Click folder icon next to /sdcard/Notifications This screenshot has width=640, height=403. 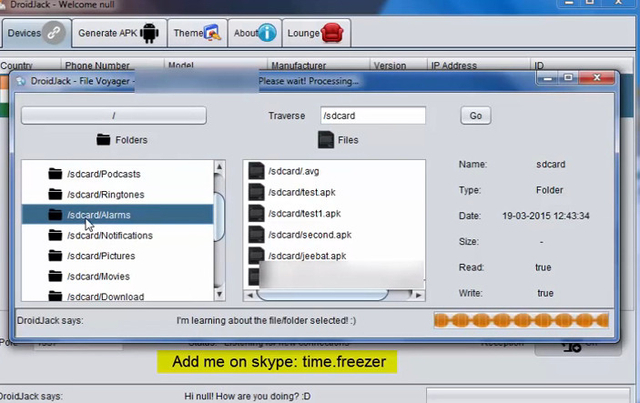55,235
